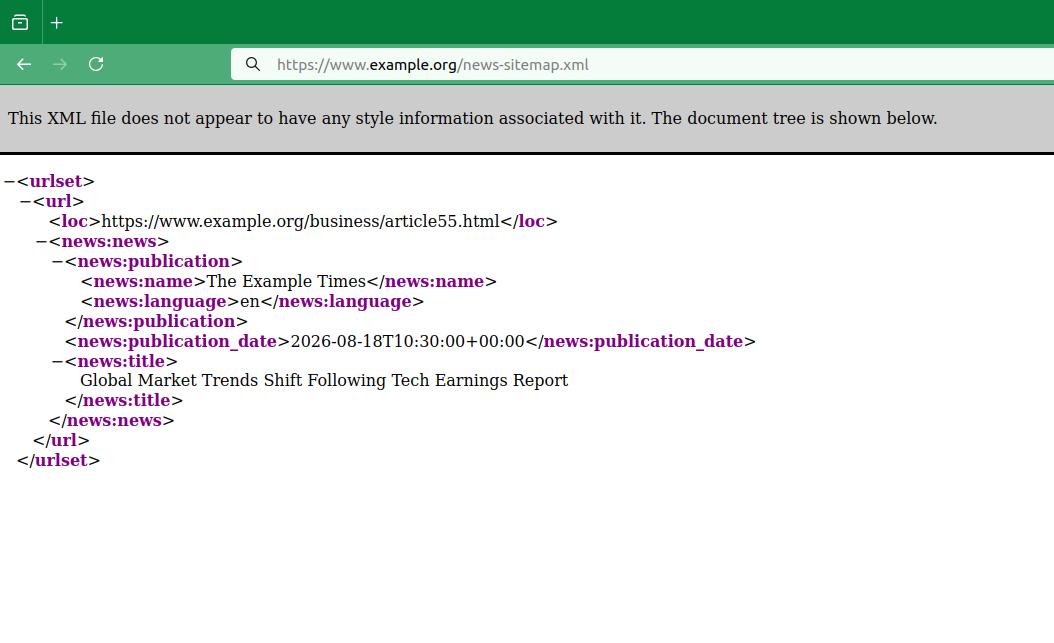Go back to the previous page
Viewport: 1054px width, 643px height.
[x=24, y=65]
